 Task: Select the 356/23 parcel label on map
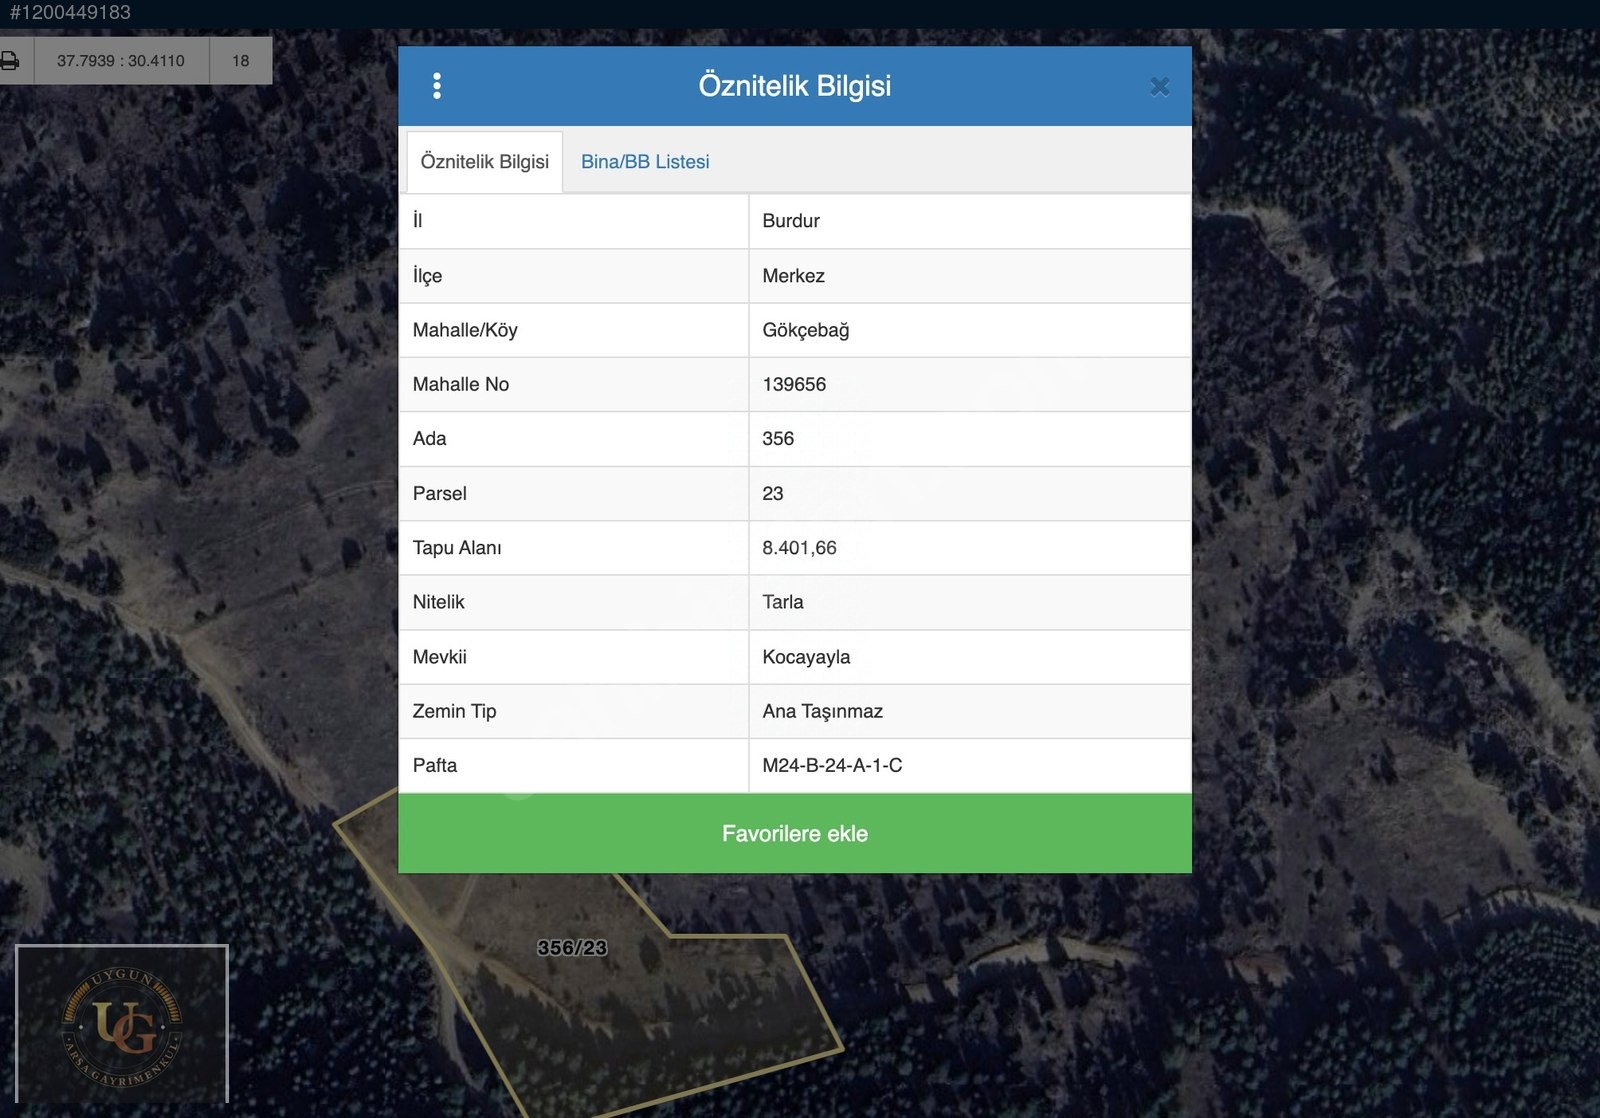coord(572,948)
